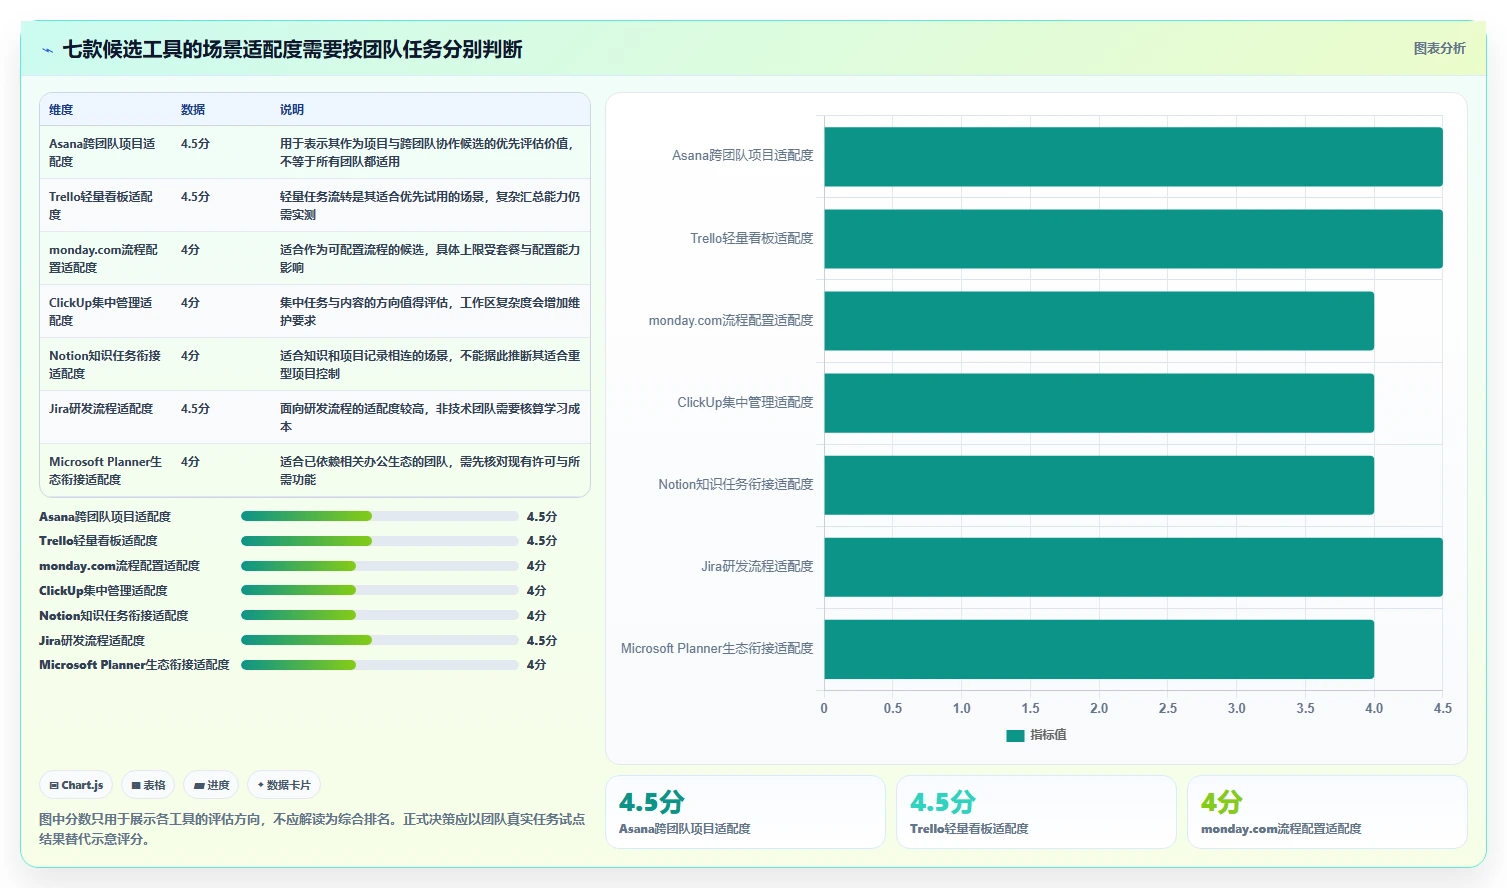Click the Trello轻量看板适配度 progress bar
Screen dimensions: 1507x888
(380, 541)
